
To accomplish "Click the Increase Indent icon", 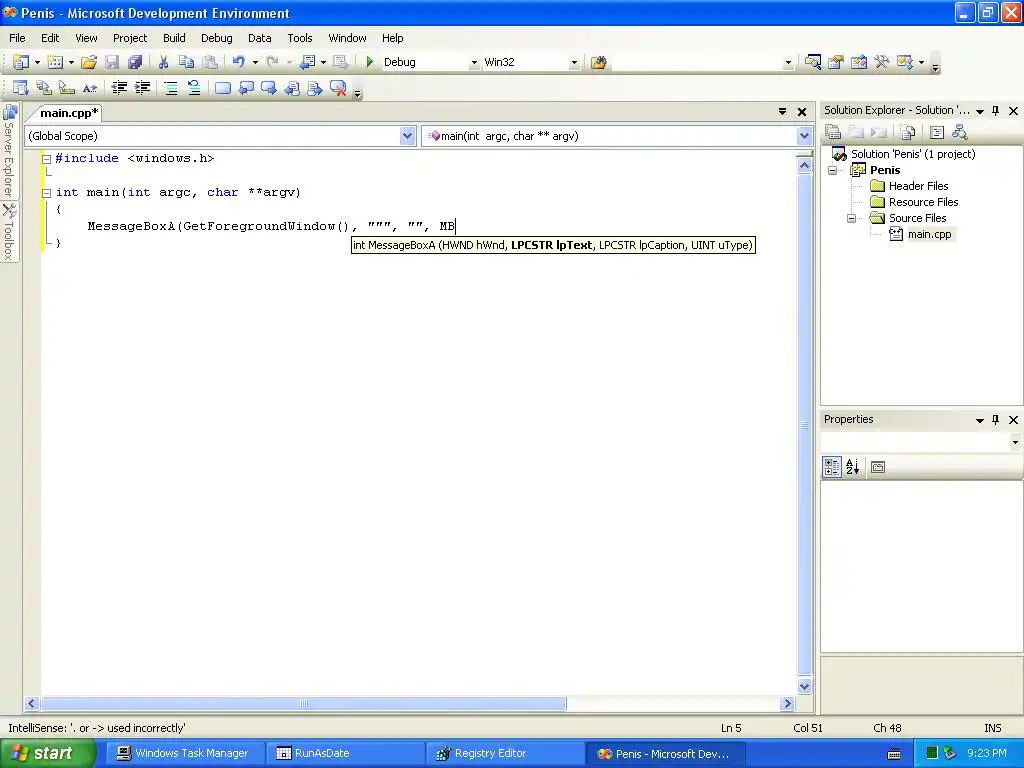I will (x=142, y=88).
